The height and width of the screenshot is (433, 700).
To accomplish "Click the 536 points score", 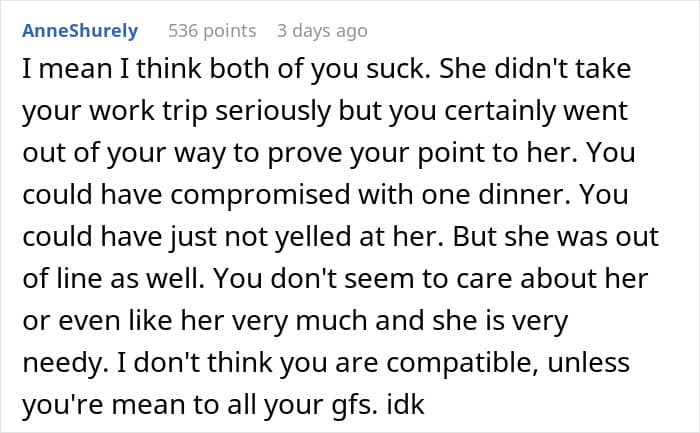I will [212, 31].
